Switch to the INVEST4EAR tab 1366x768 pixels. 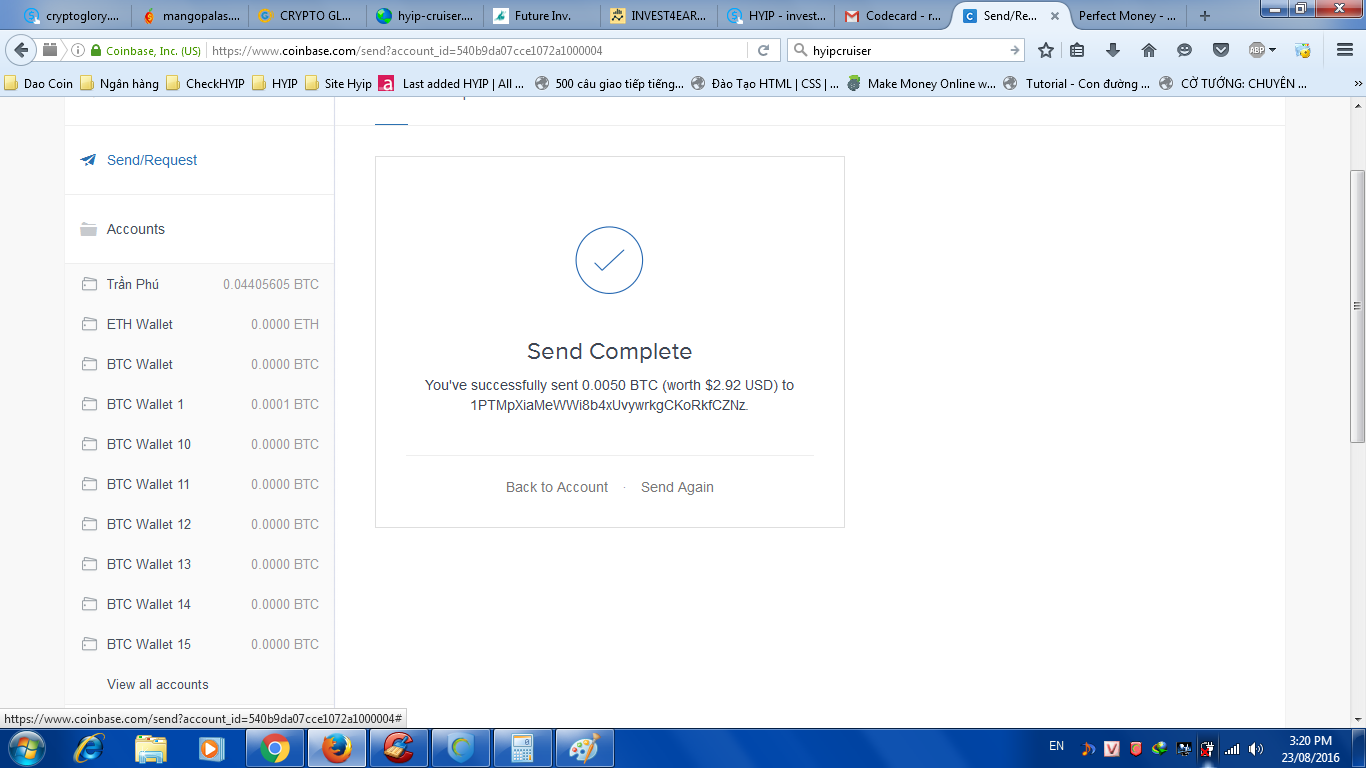coord(660,16)
